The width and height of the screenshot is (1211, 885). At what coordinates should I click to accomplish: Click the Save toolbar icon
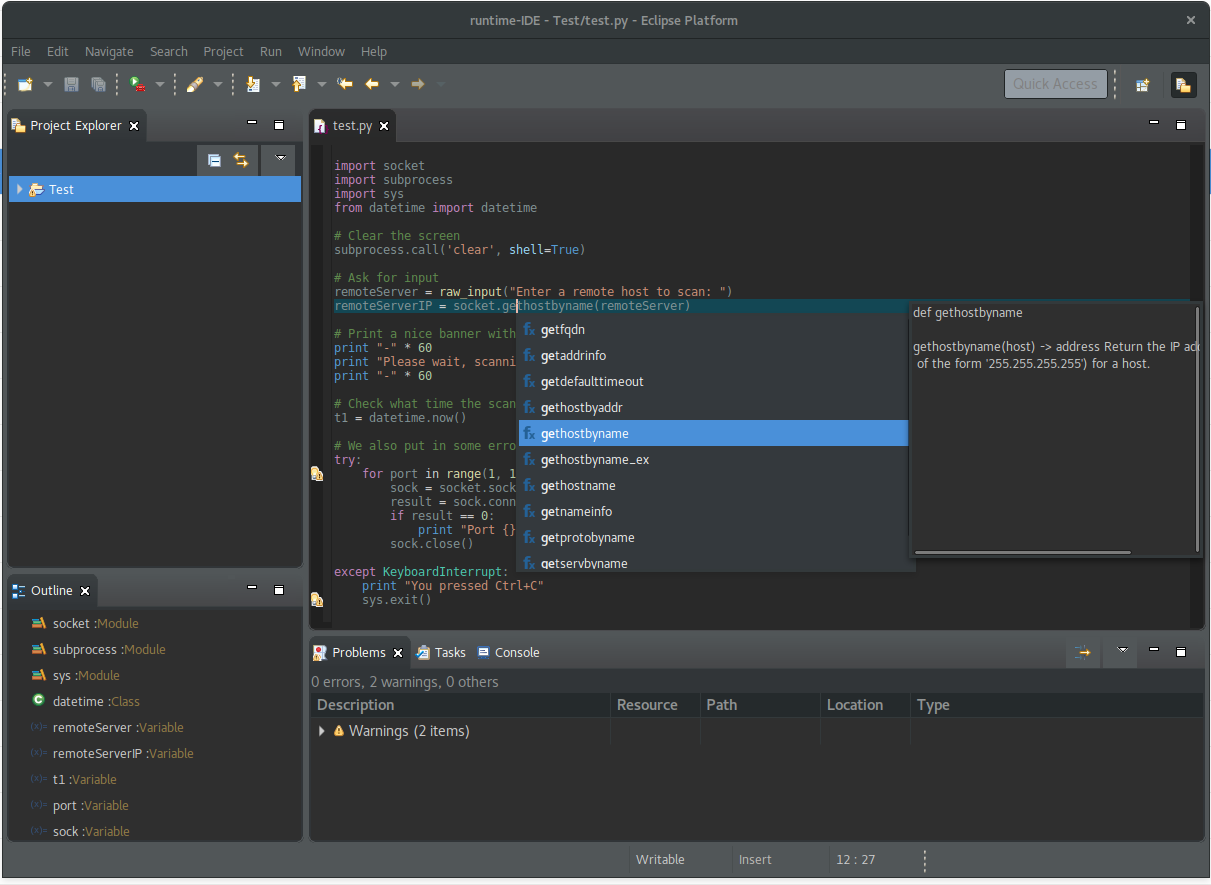tap(72, 85)
